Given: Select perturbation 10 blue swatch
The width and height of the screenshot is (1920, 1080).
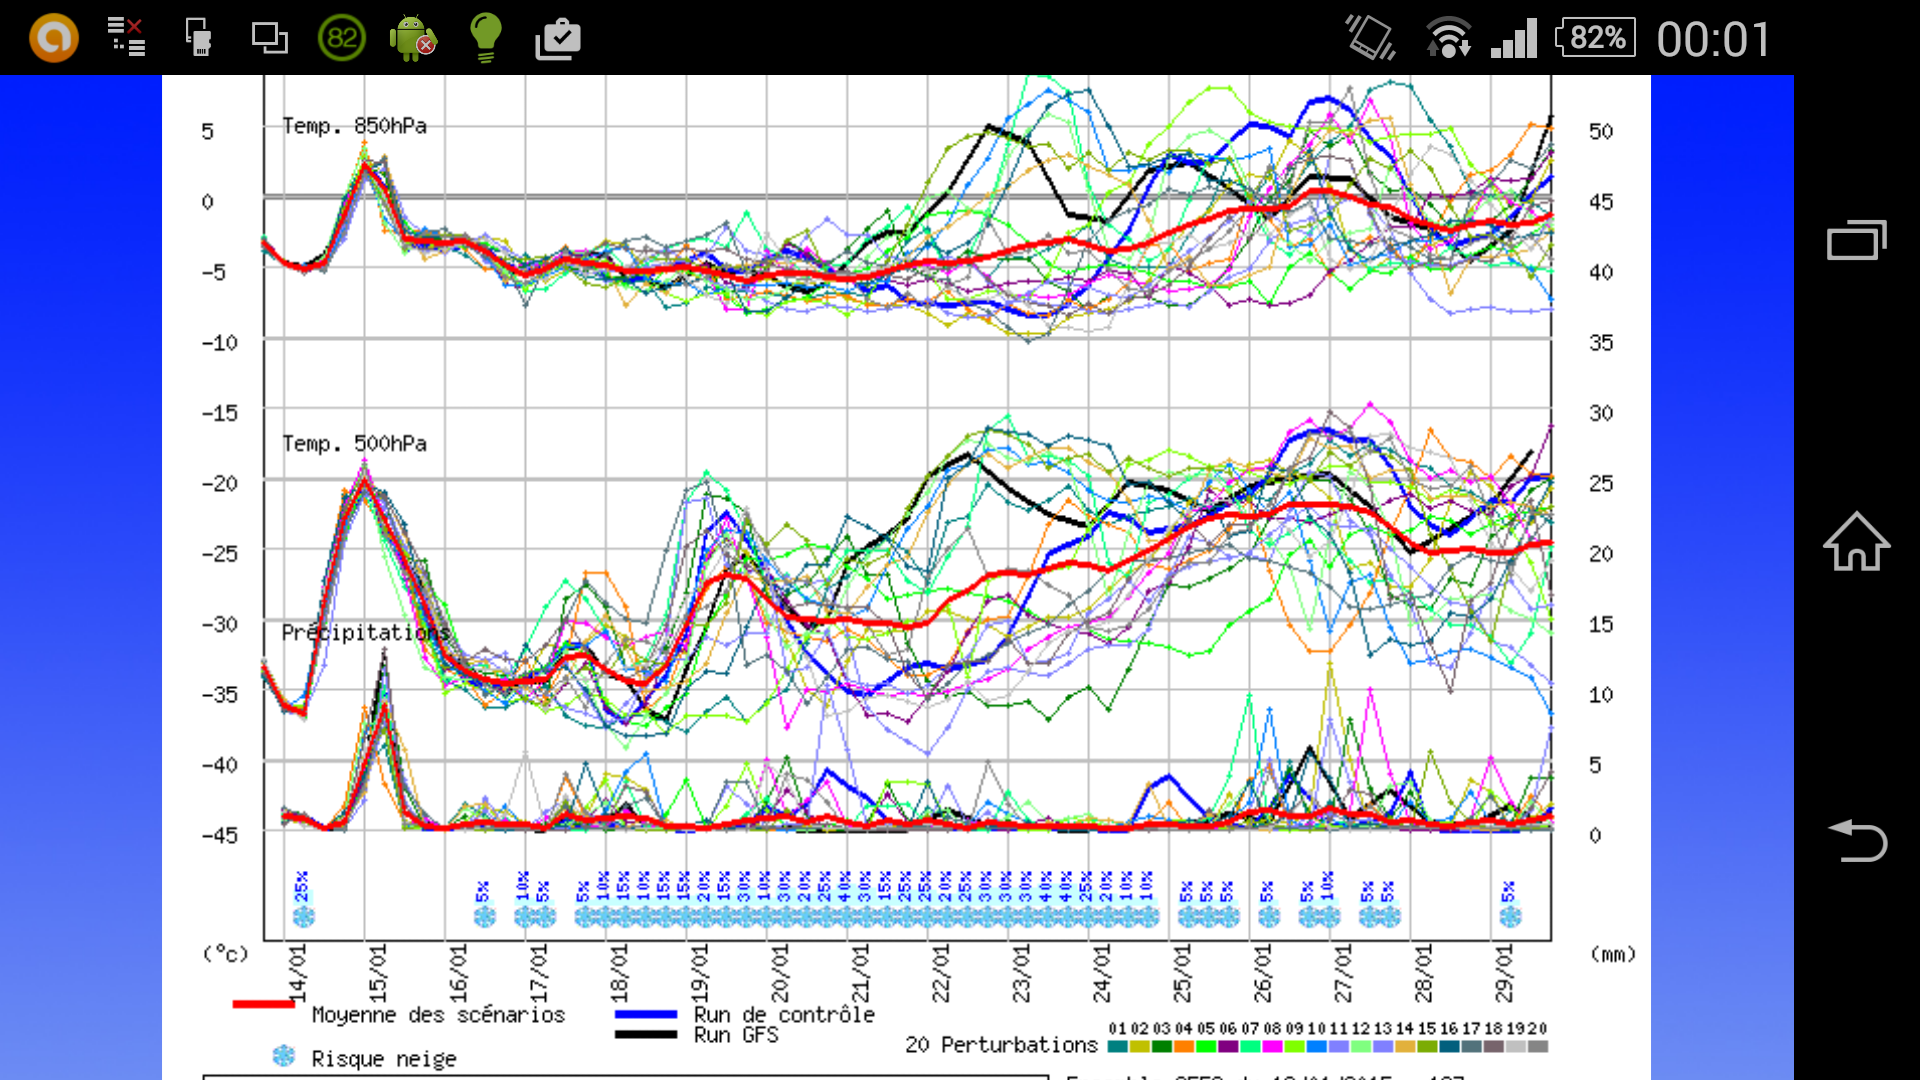Looking at the screenshot, I should click(1316, 1046).
